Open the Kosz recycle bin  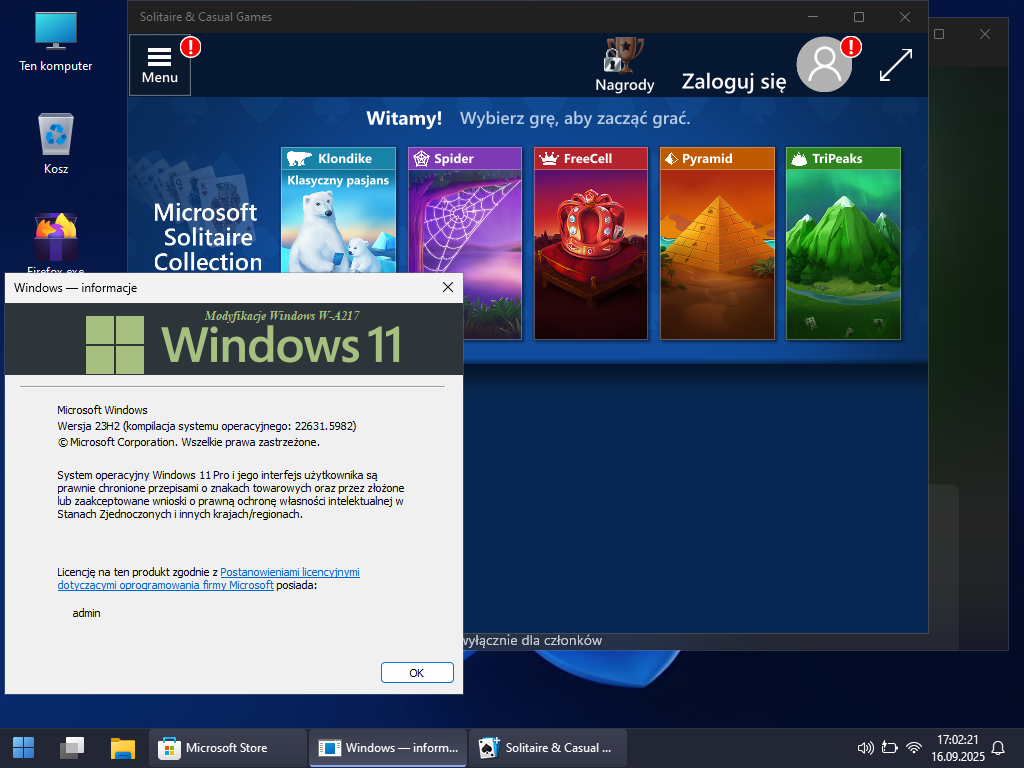56,144
